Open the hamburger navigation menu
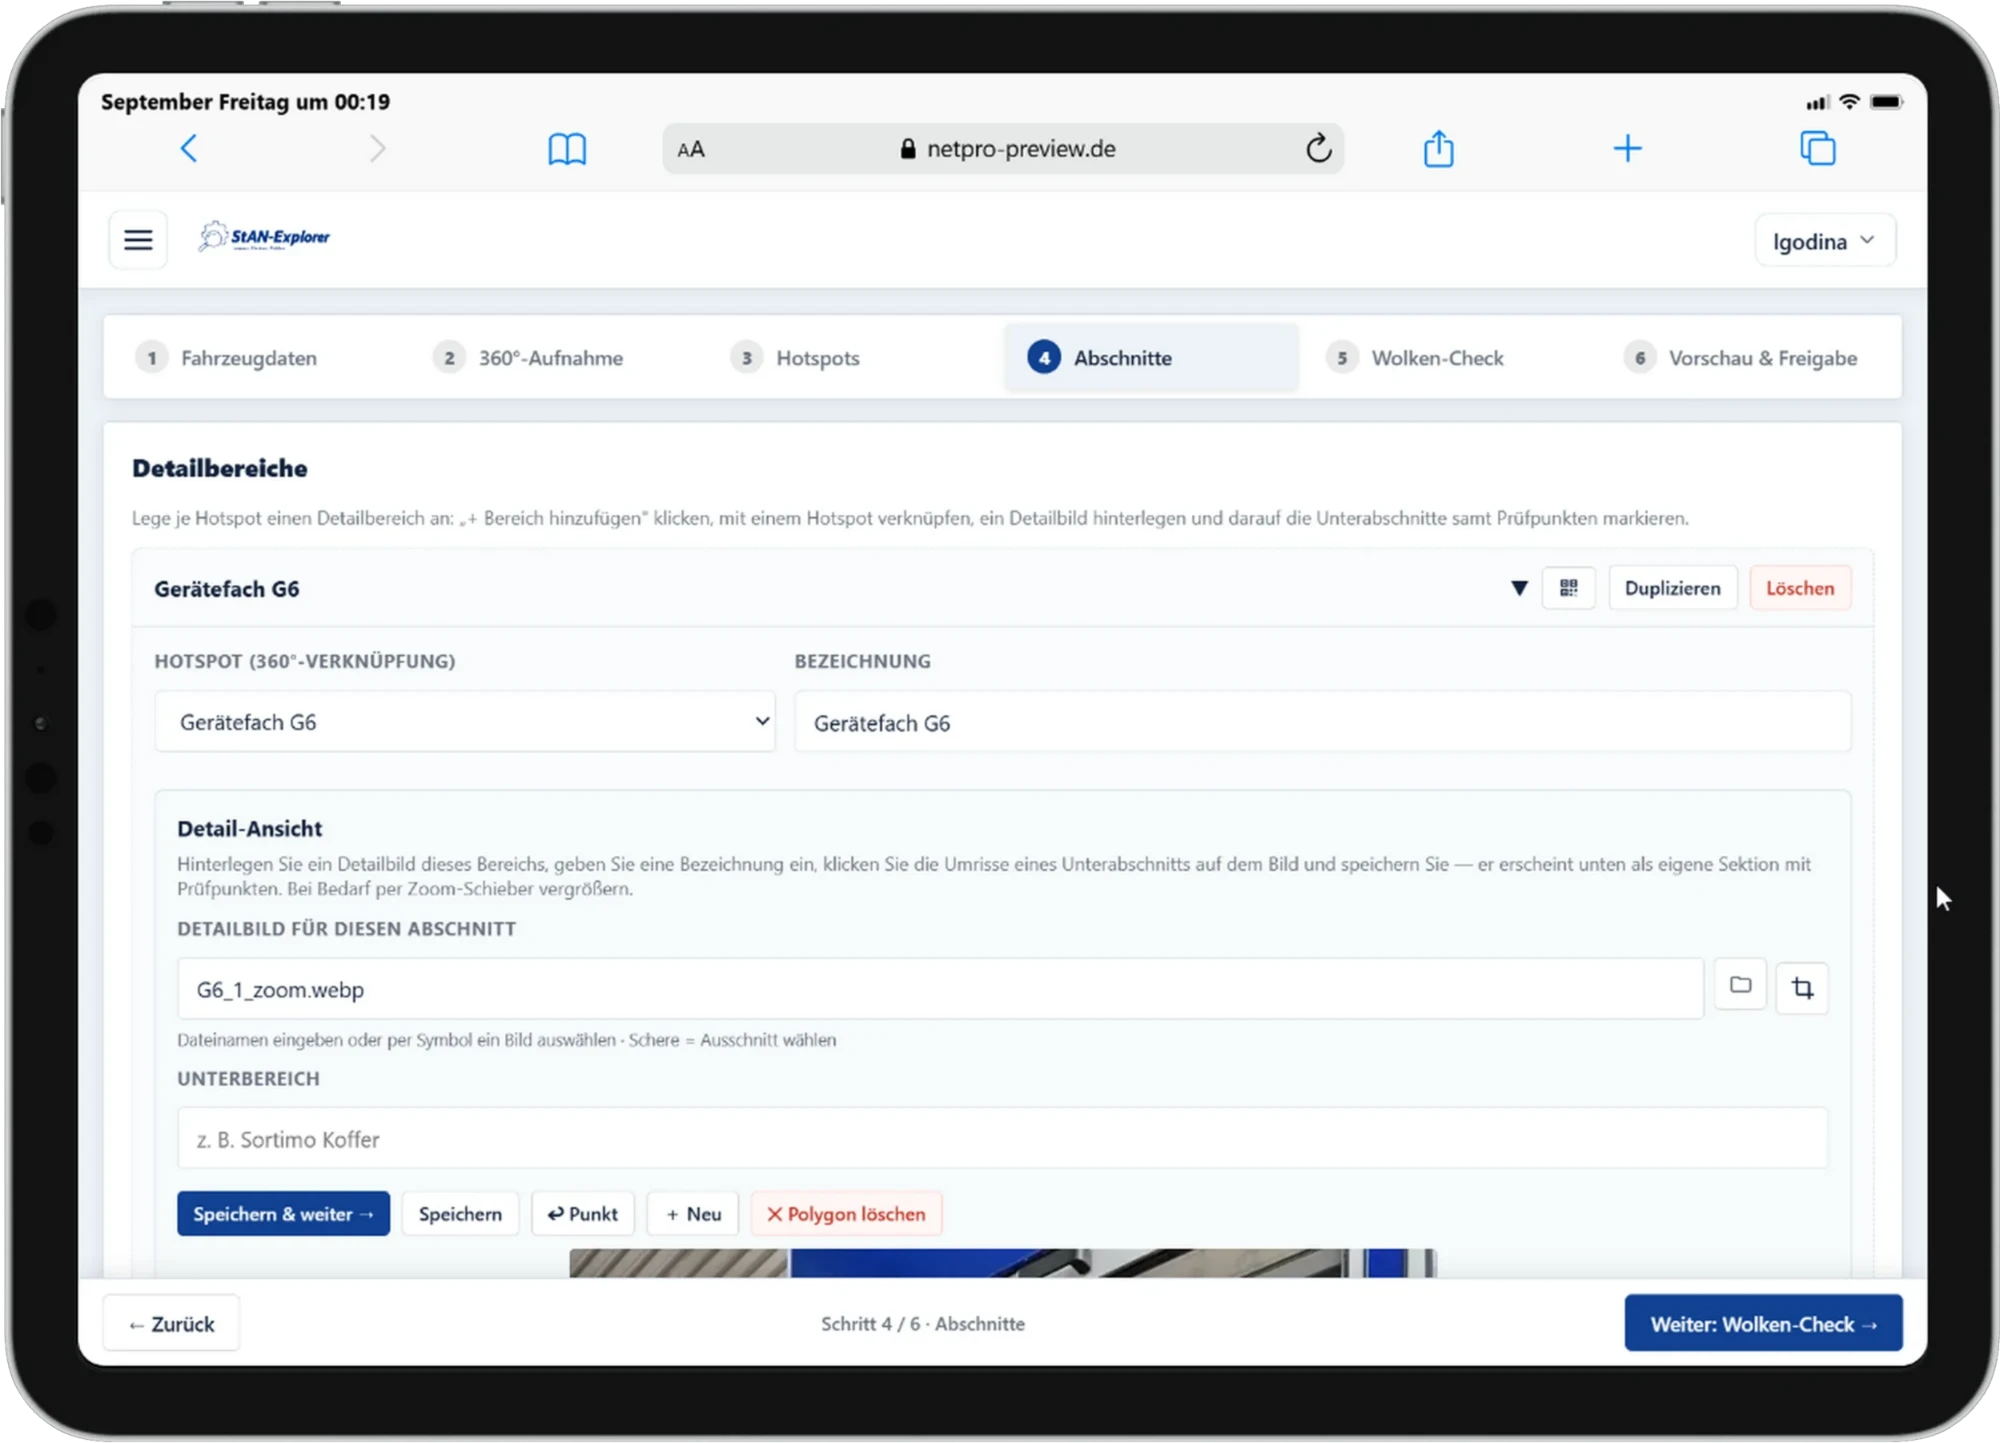Image resolution: width=2000 pixels, height=1443 pixels. click(x=138, y=240)
